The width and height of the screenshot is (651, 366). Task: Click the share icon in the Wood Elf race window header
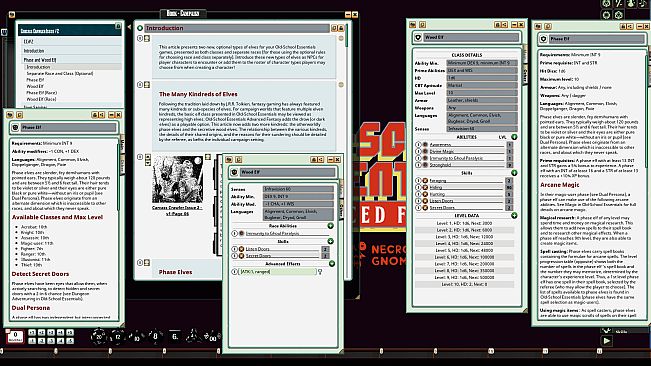pyautogui.click(x=321, y=160)
